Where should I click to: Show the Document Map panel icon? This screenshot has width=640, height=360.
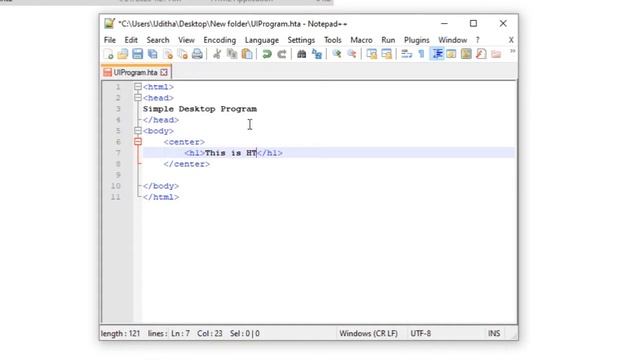[x=466, y=54]
